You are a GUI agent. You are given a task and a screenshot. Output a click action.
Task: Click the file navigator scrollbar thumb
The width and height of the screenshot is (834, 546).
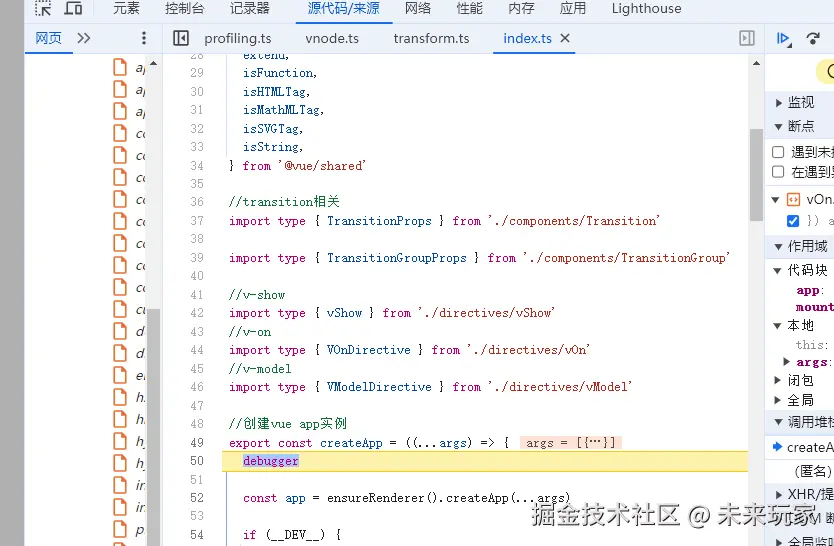tap(153, 426)
